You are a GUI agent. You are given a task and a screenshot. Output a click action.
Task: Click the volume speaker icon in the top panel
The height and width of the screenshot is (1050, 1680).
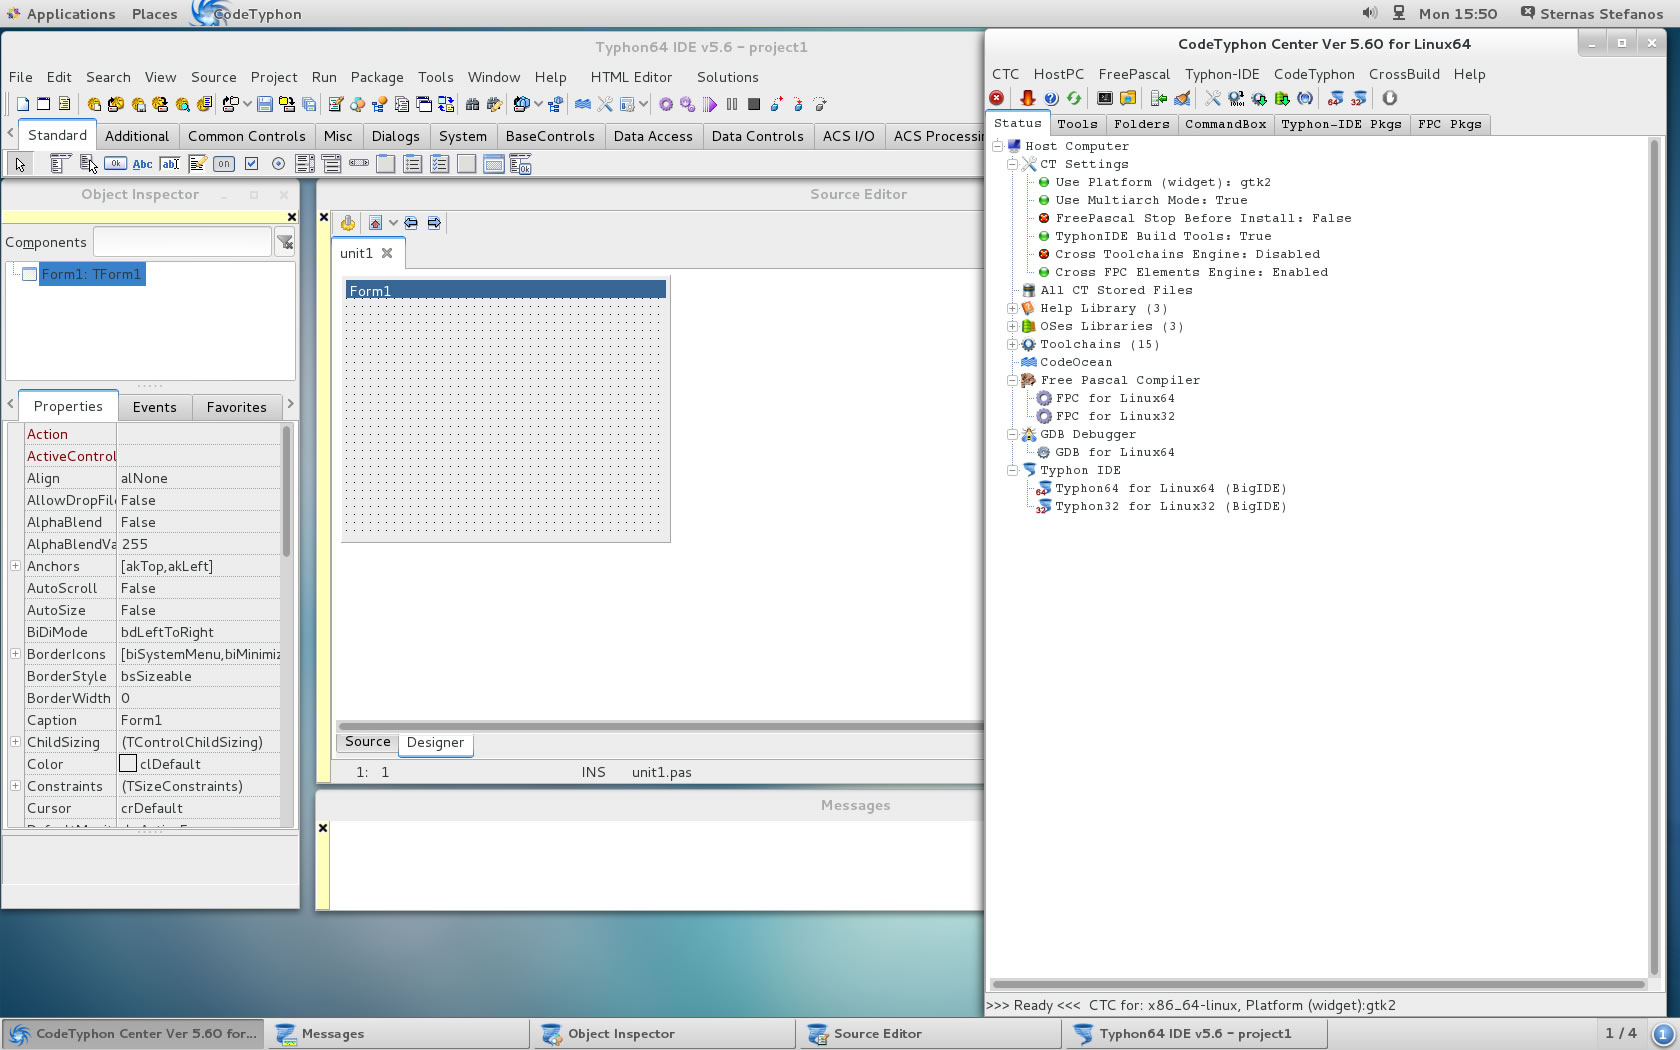[1369, 13]
